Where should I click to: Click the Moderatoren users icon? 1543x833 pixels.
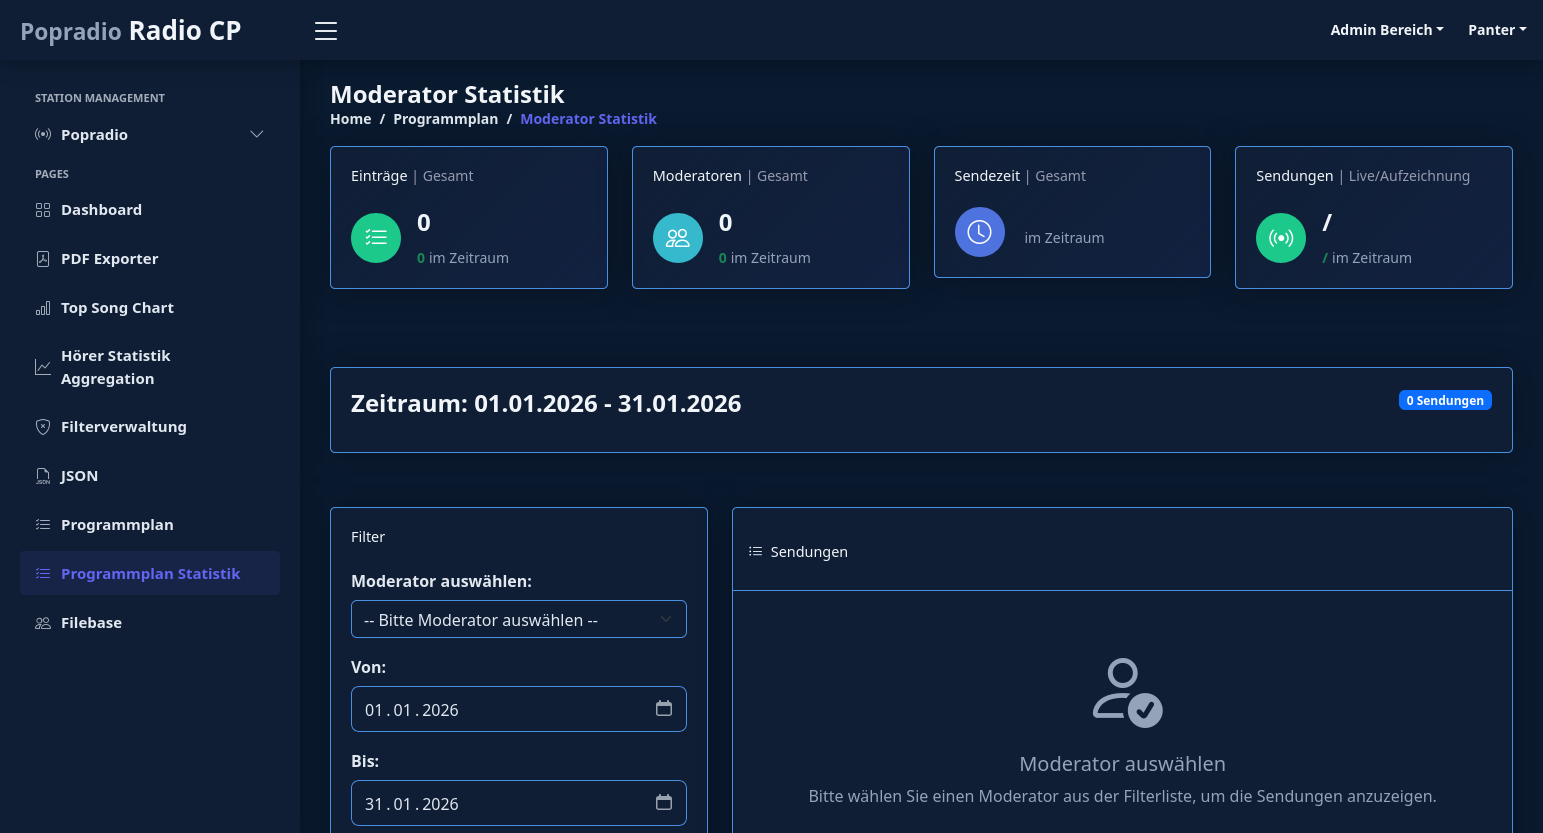point(678,238)
